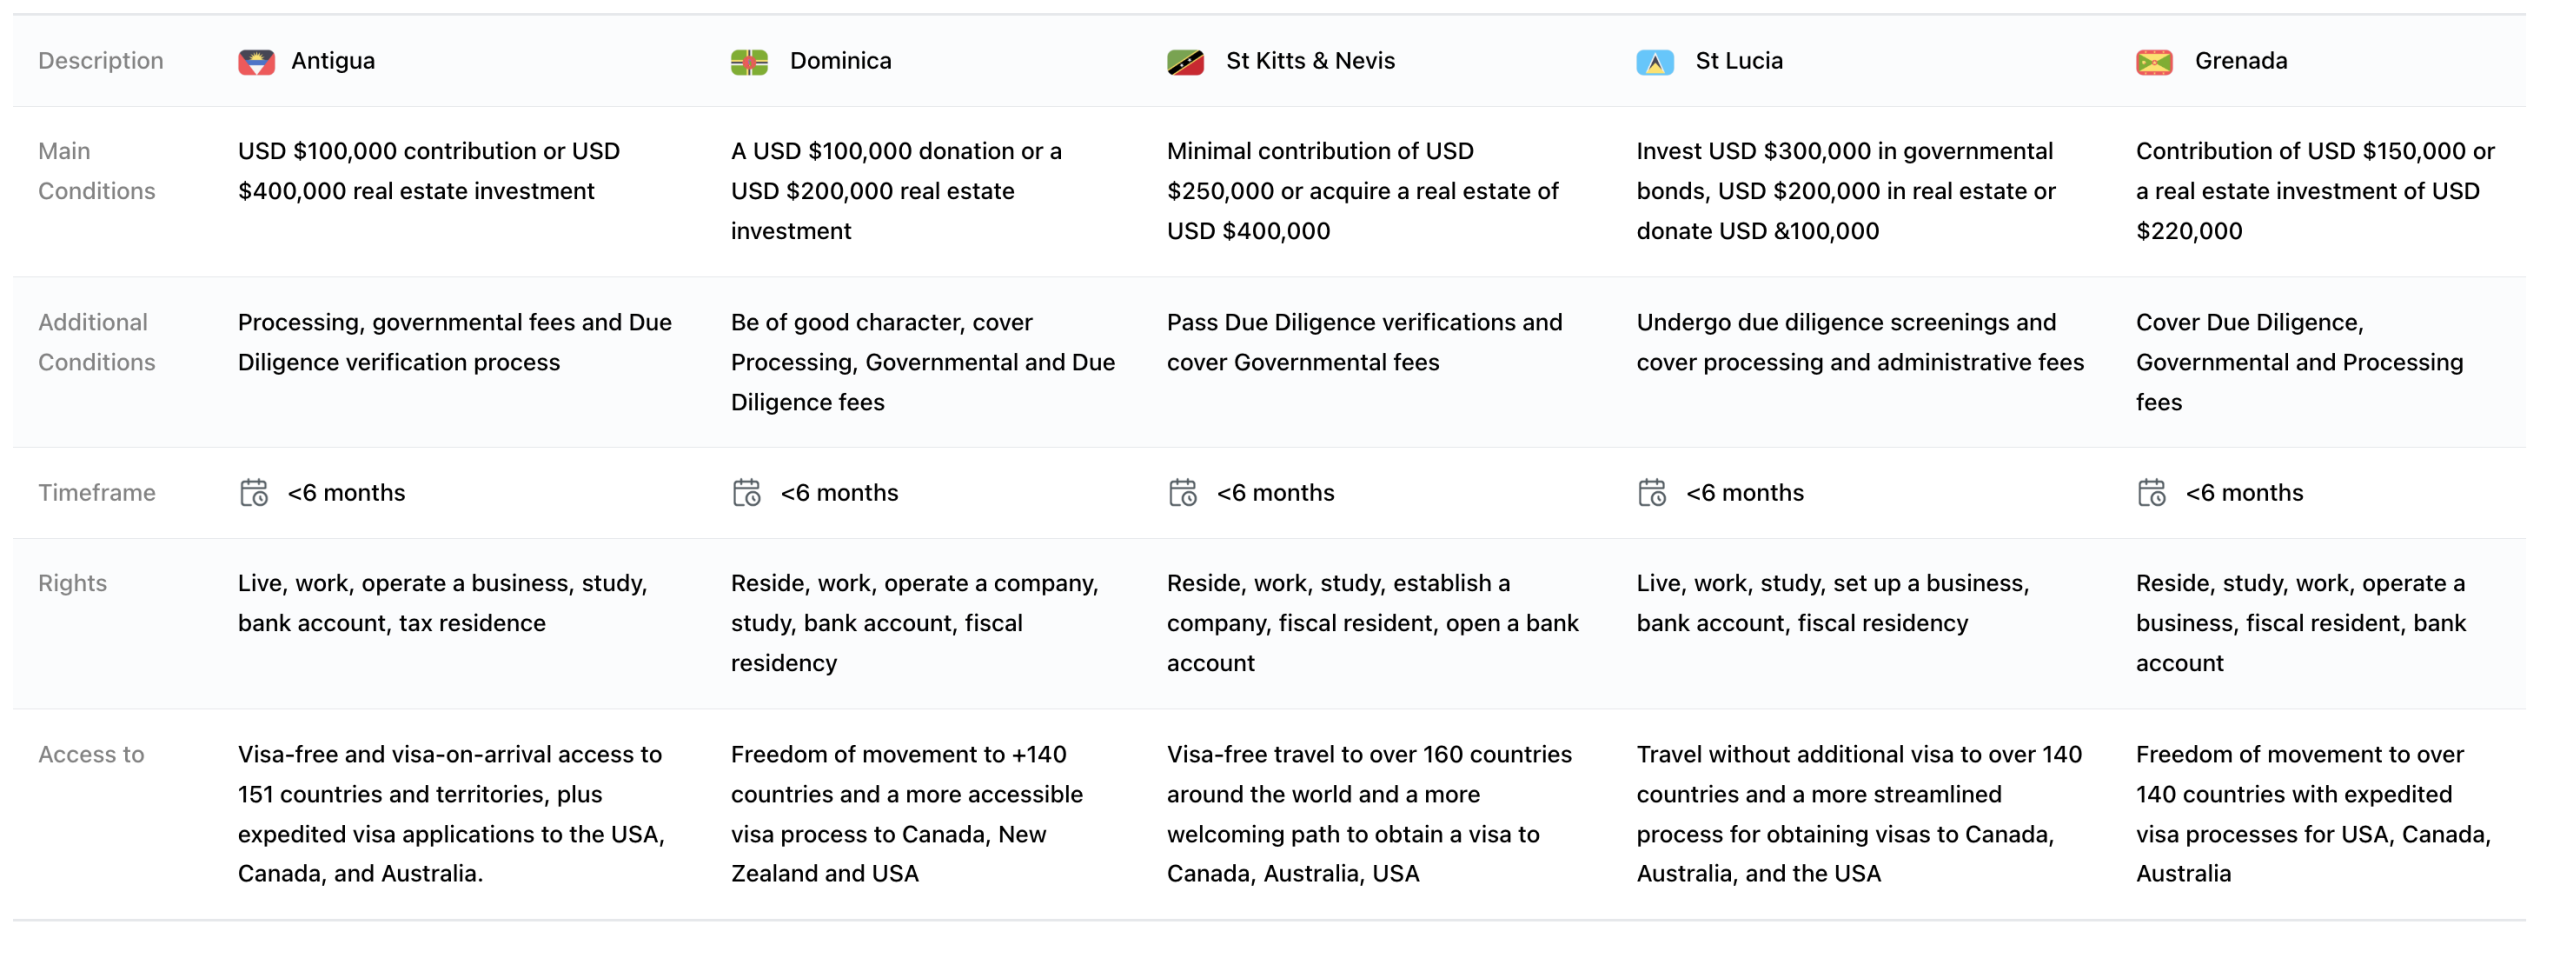Click the Grenada flag icon
Screen dimensions: 2560x958
click(2153, 62)
